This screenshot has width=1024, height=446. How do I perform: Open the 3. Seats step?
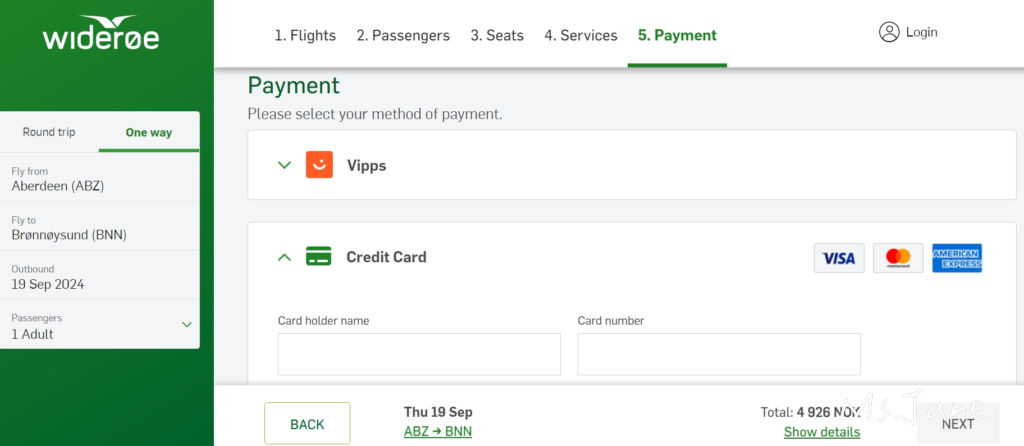[x=497, y=35]
